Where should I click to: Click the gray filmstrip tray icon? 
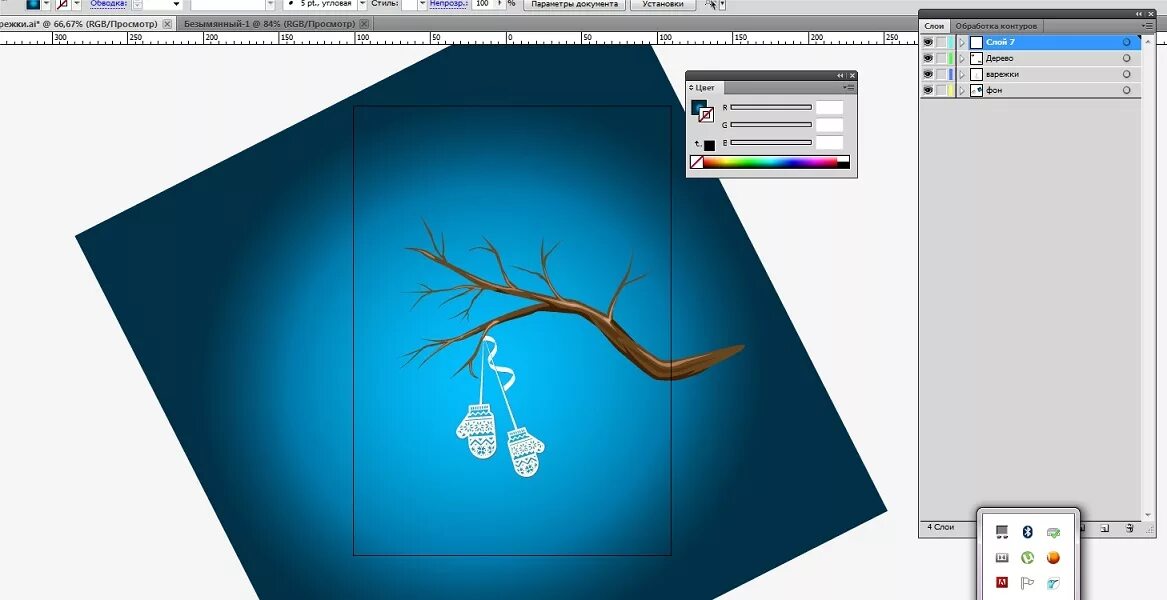tap(1002, 557)
